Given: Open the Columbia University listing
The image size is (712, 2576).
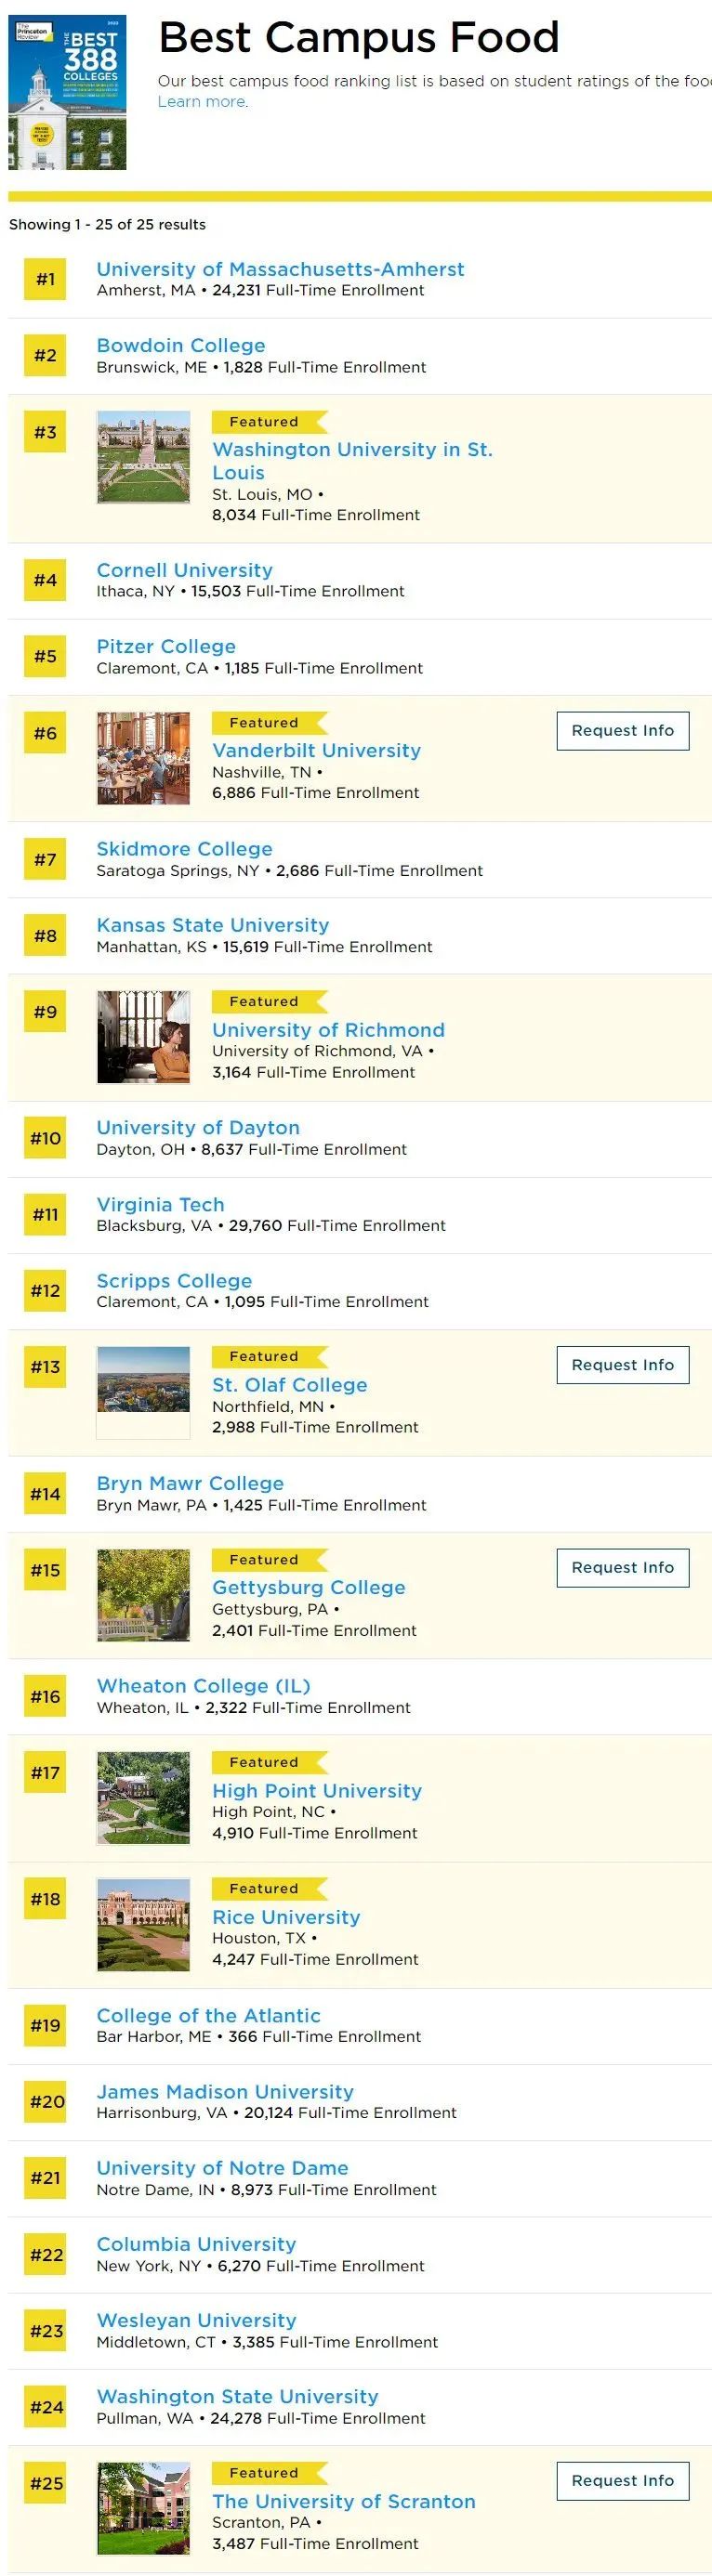Looking at the screenshot, I should (x=196, y=2244).
